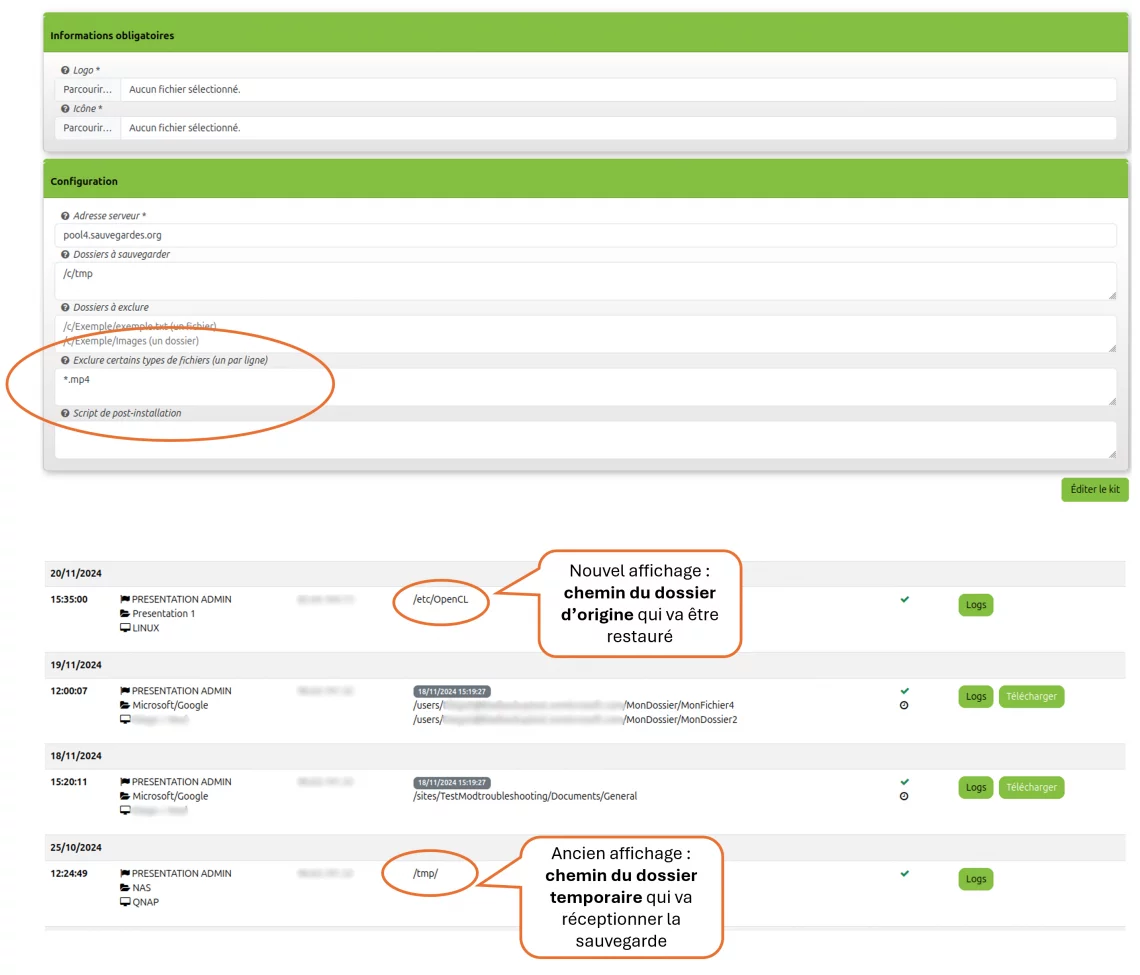Click into the Dossiers à sauvegarder text area

(x=585, y=280)
